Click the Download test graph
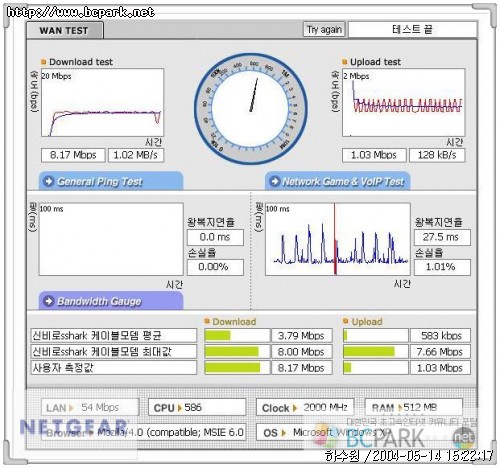Screen dimensions: 500x468 pos(102,102)
